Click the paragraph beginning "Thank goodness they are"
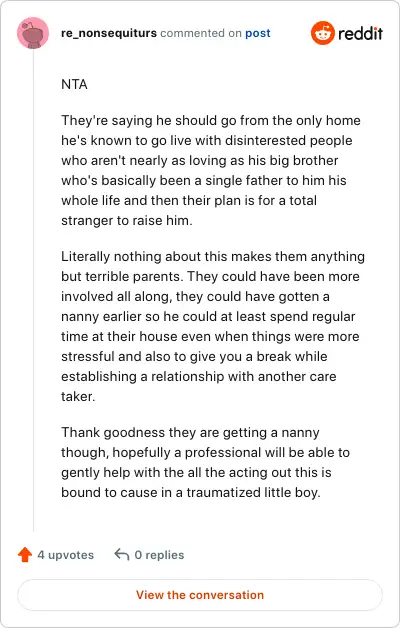Viewport: 400px width, 628px height. pyautogui.click(x=205, y=463)
